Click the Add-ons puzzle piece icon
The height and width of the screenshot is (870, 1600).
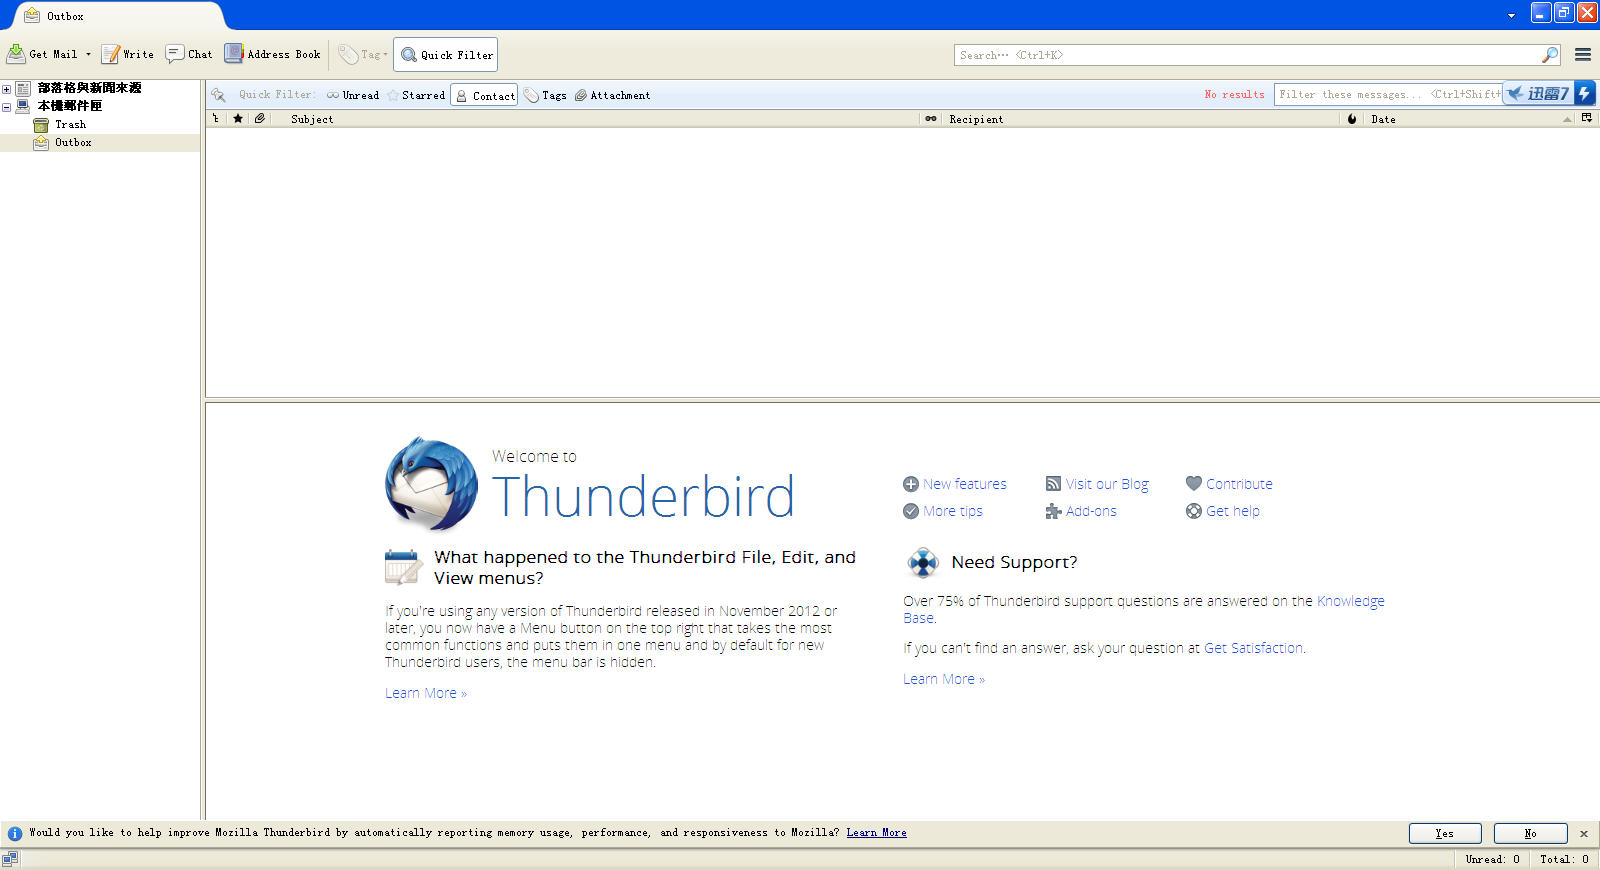[1053, 511]
